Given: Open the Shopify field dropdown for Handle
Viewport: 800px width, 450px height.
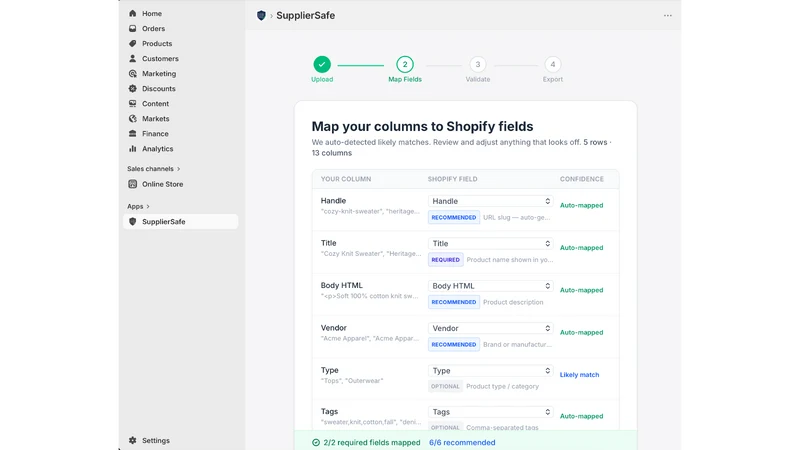Looking at the screenshot, I should pos(490,201).
